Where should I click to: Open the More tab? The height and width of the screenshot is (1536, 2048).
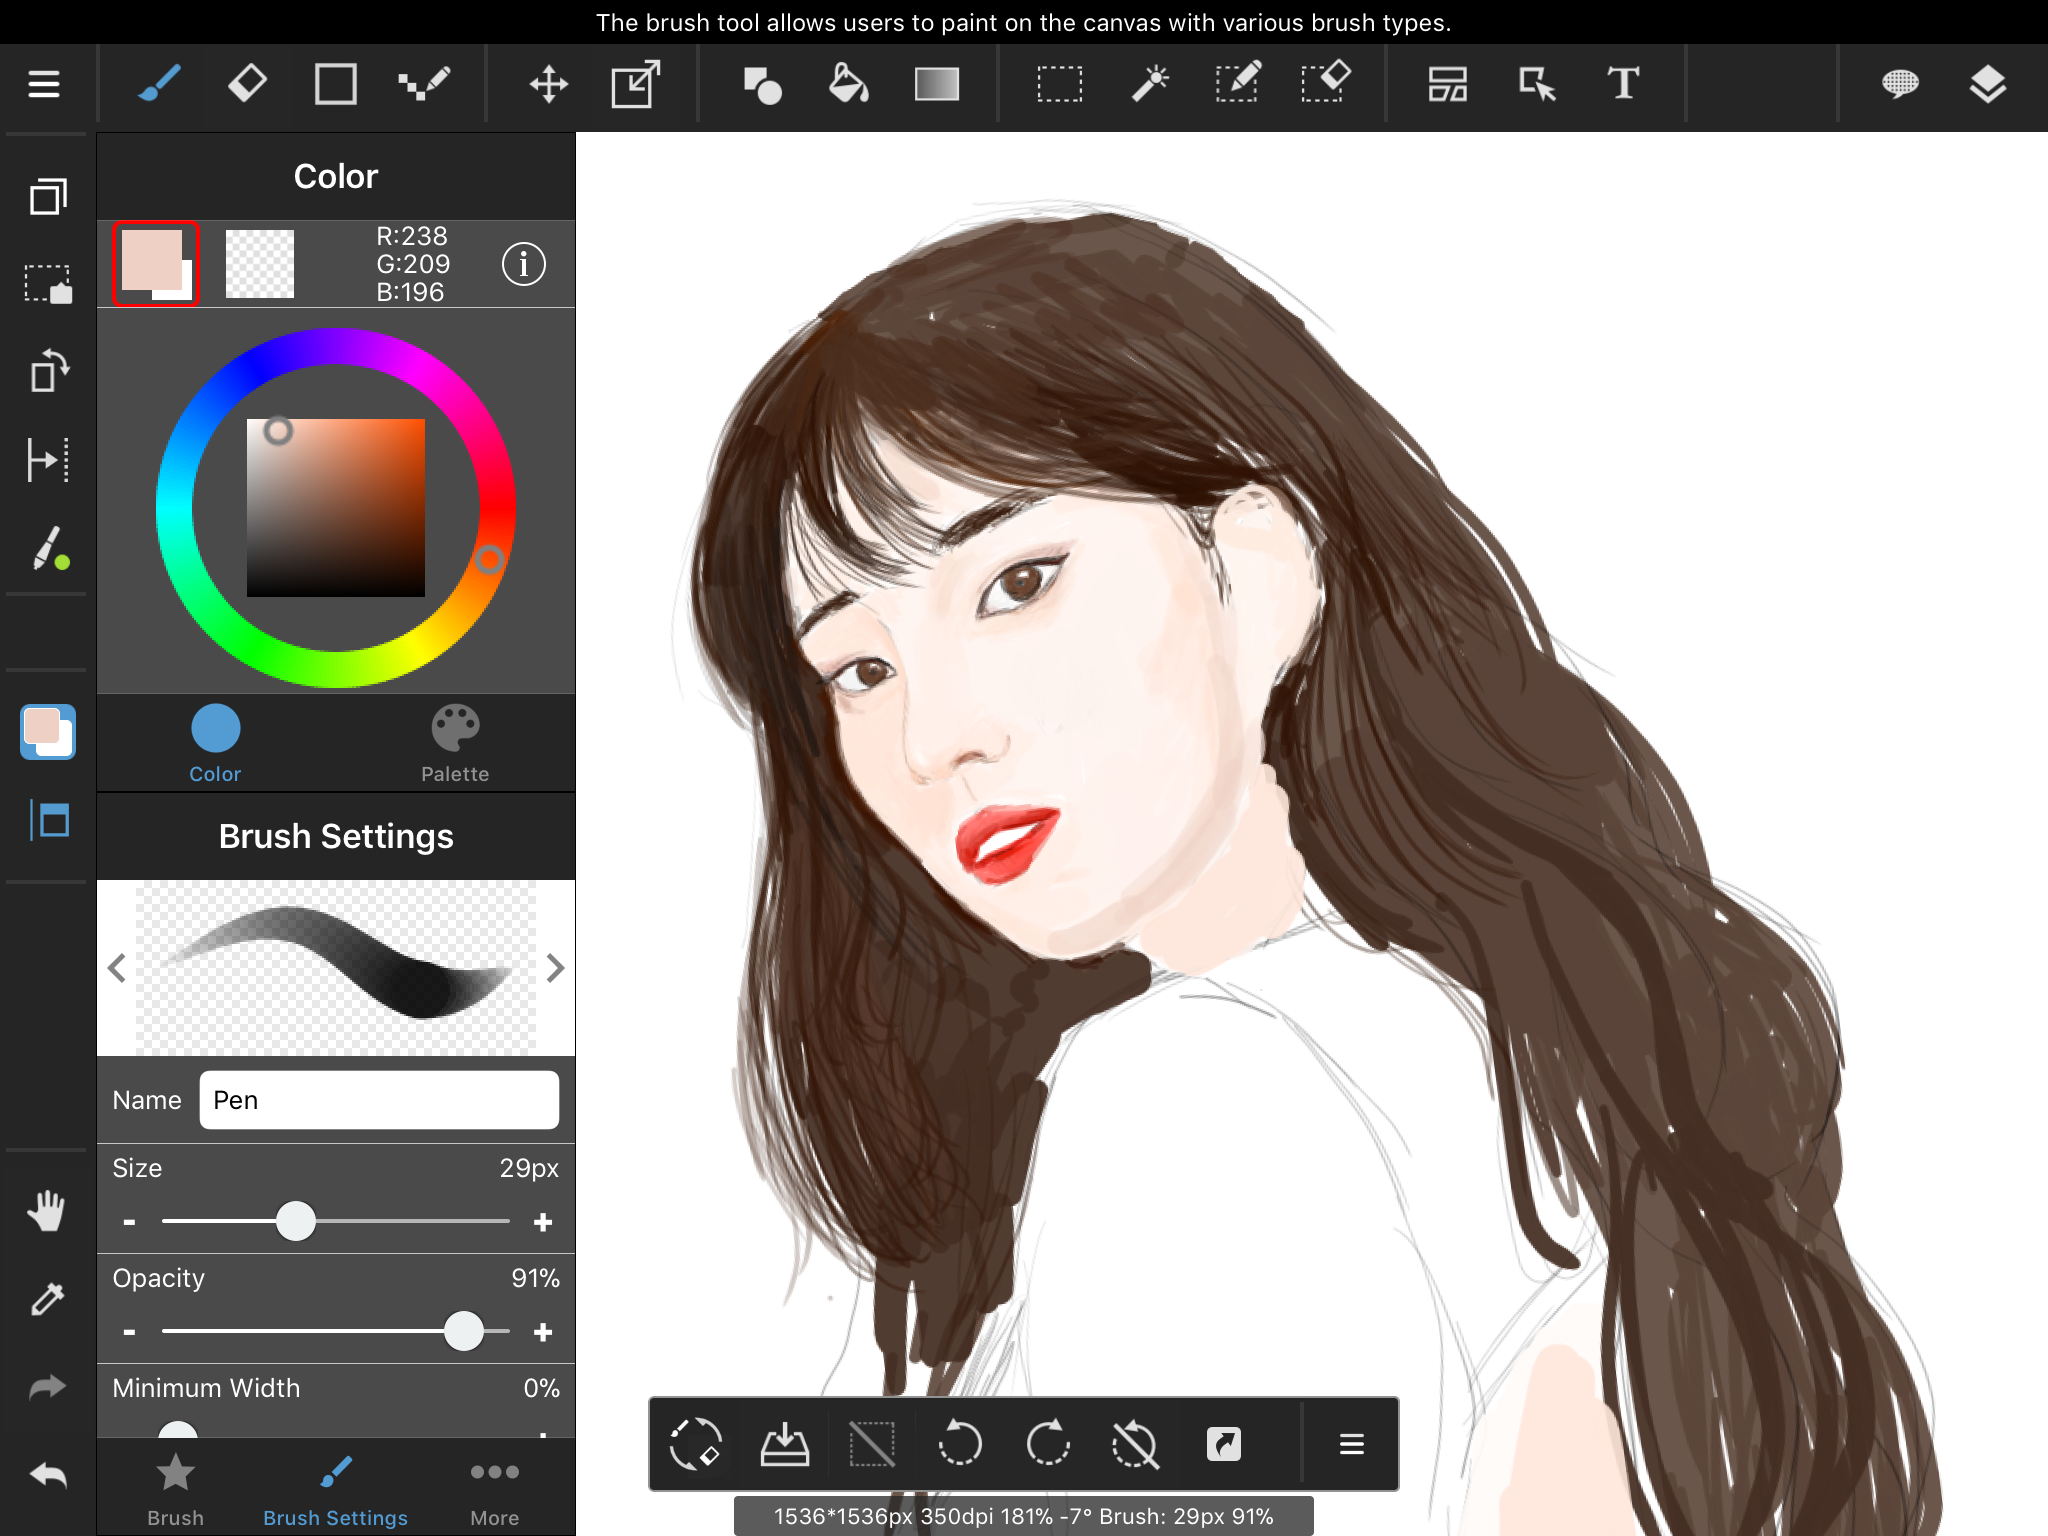494,1490
